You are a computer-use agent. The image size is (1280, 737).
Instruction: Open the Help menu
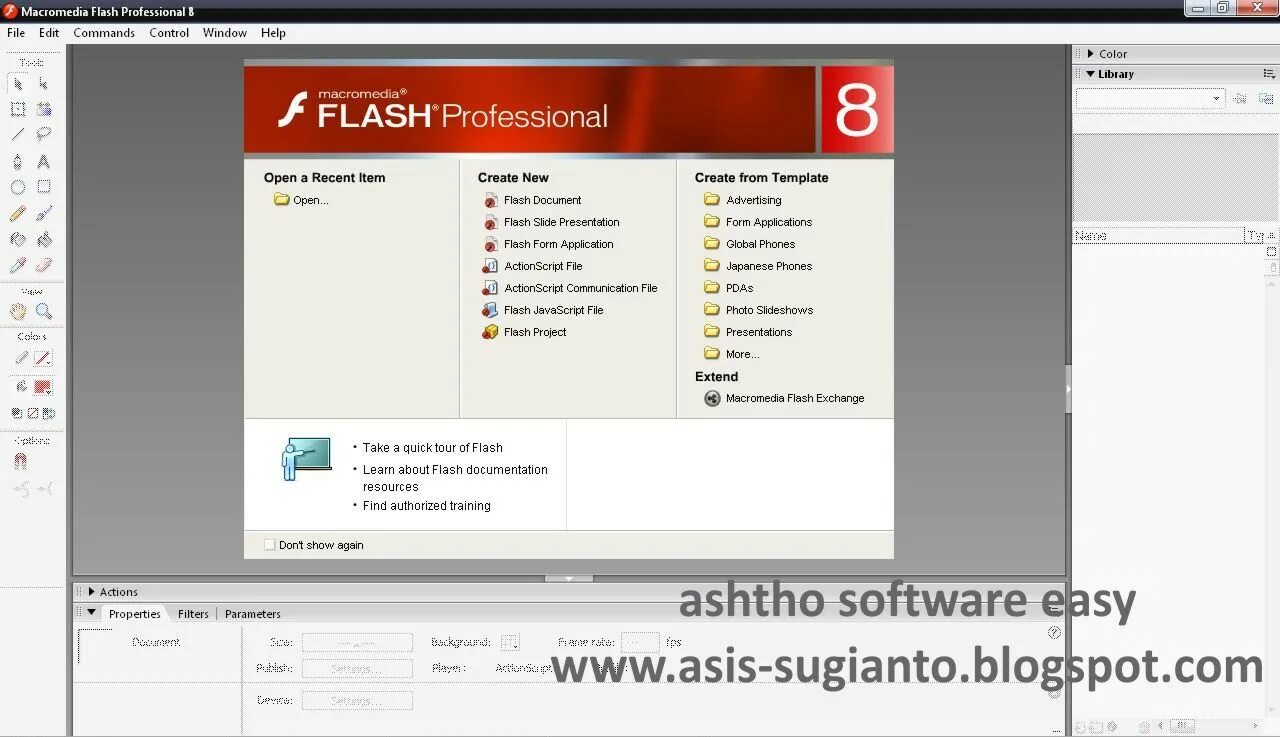pos(273,33)
